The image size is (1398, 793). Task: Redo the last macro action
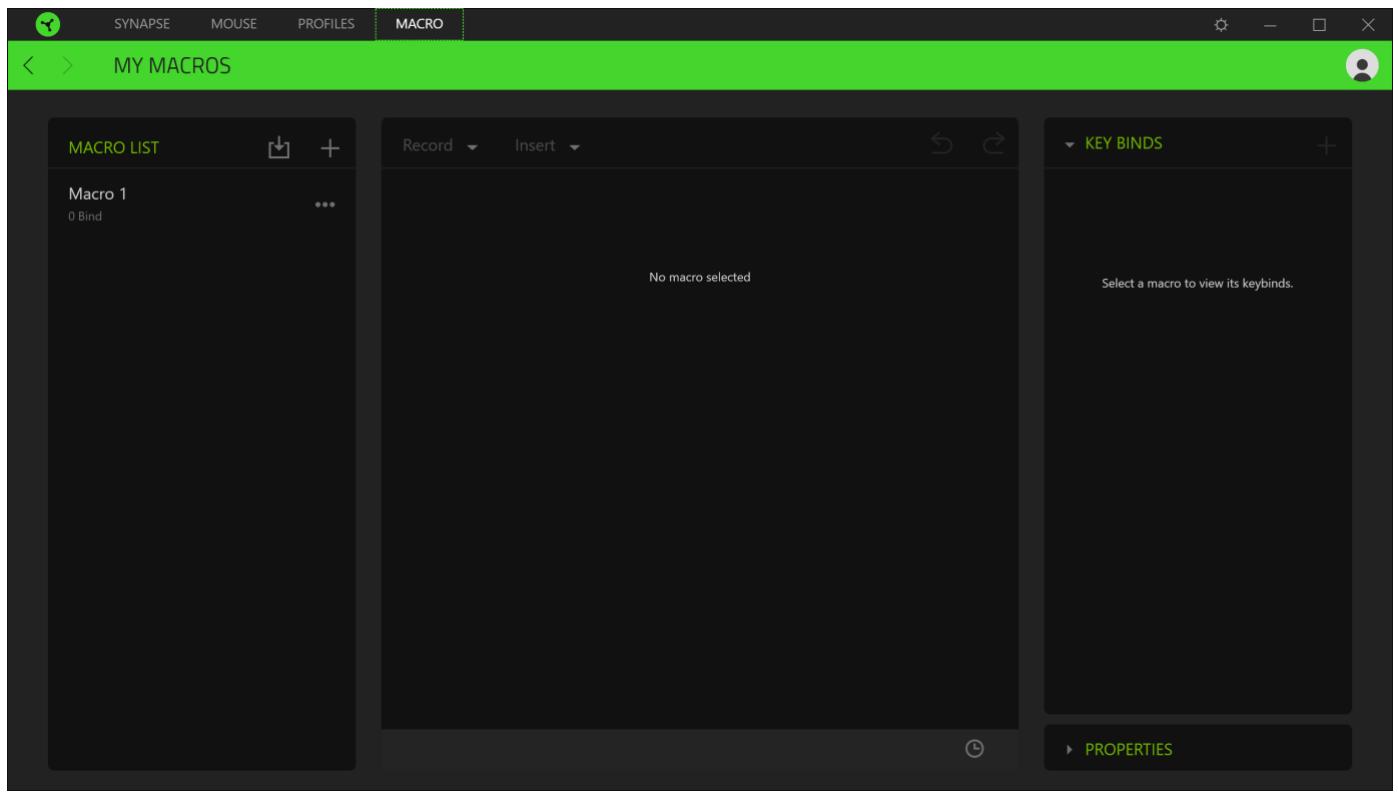[x=992, y=146]
